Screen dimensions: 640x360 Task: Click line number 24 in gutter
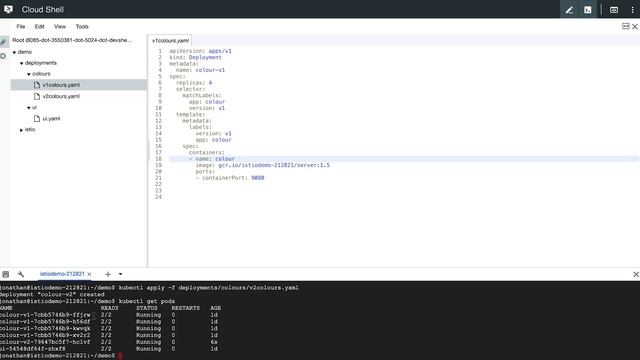(x=158, y=197)
